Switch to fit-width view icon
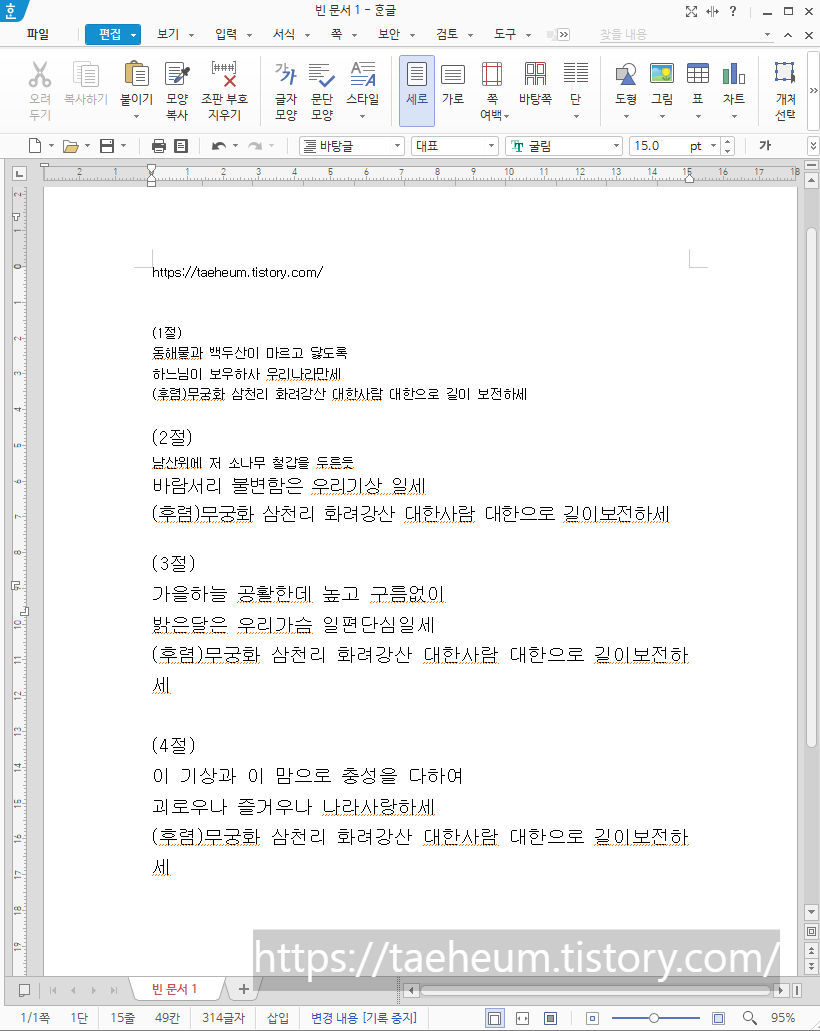 (x=522, y=1019)
